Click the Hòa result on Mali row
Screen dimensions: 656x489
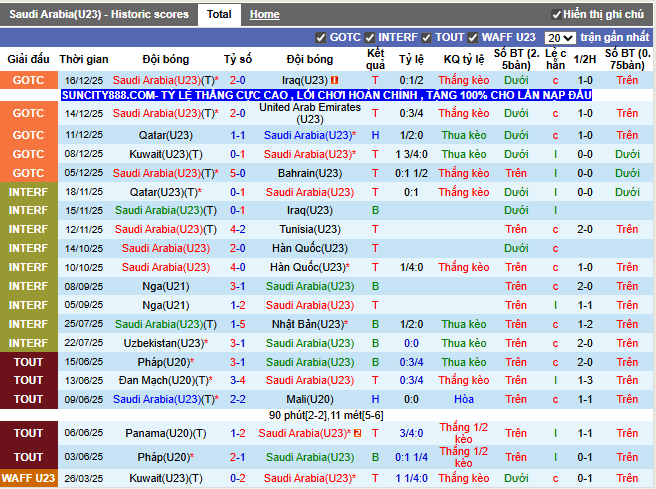(x=464, y=399)
